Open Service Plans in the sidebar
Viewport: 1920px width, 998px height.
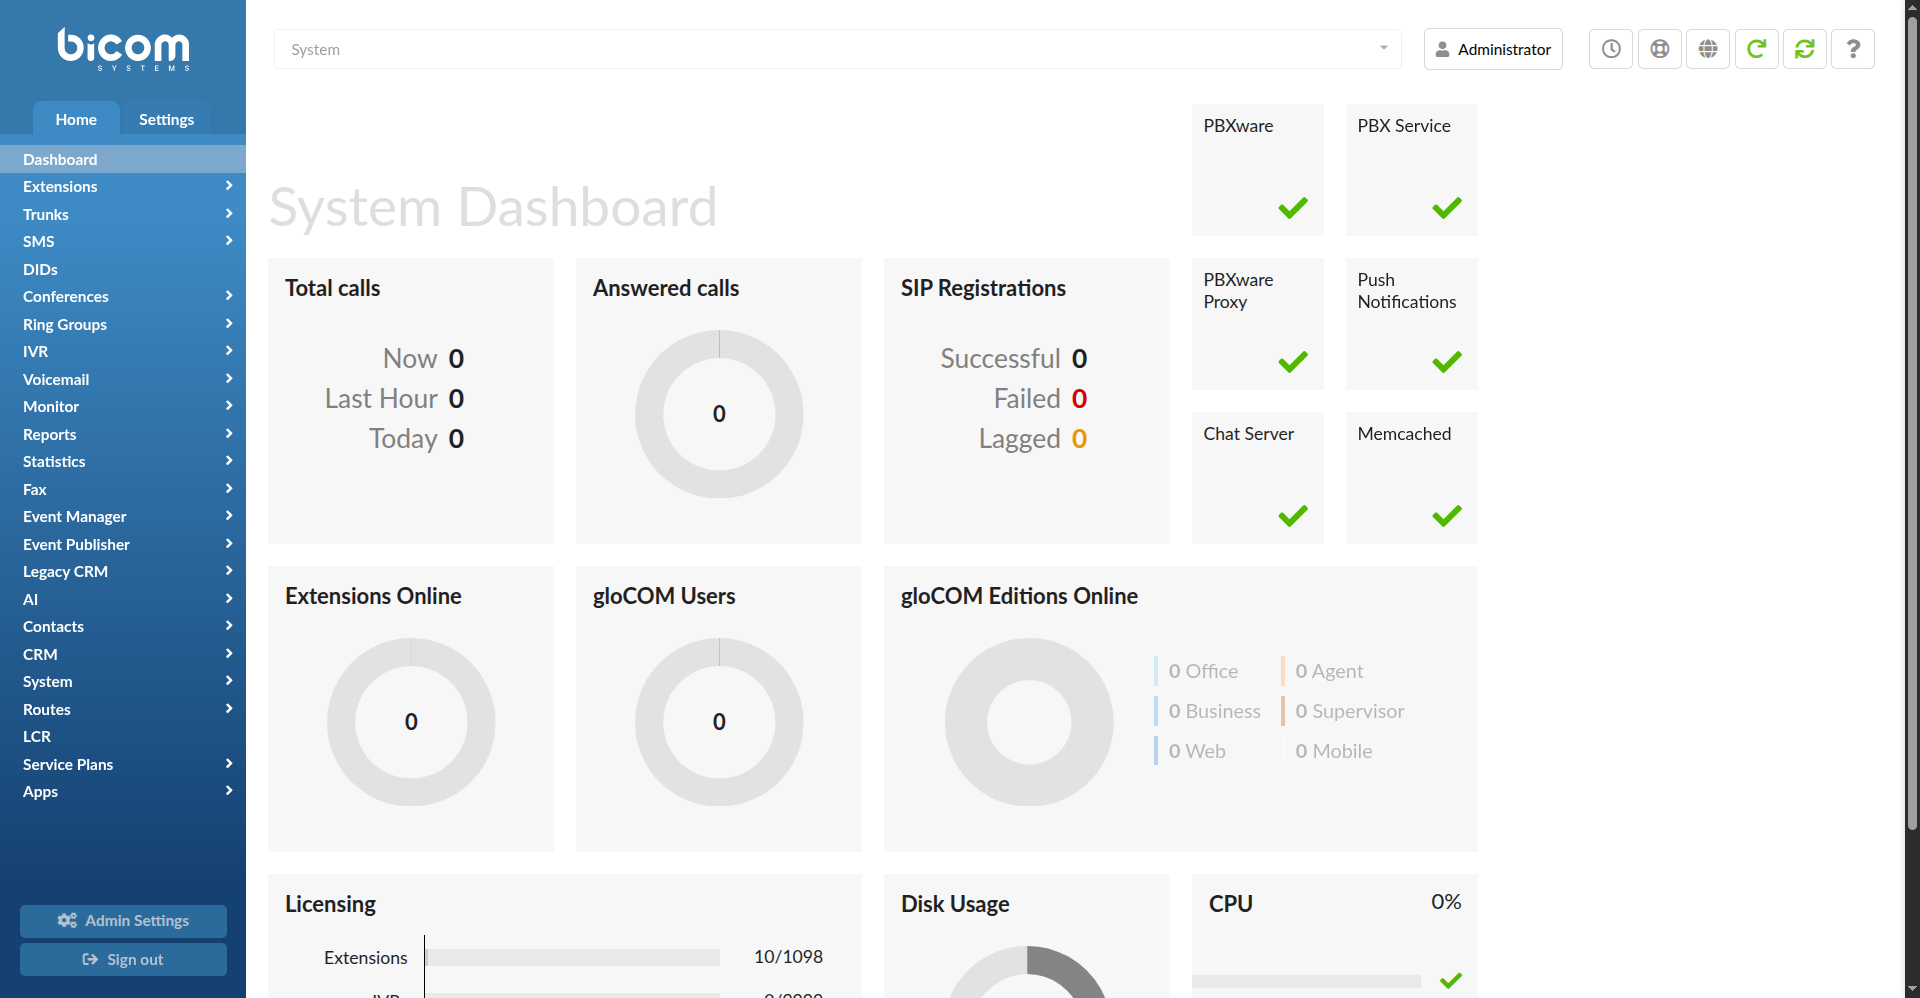pos(123,764)
